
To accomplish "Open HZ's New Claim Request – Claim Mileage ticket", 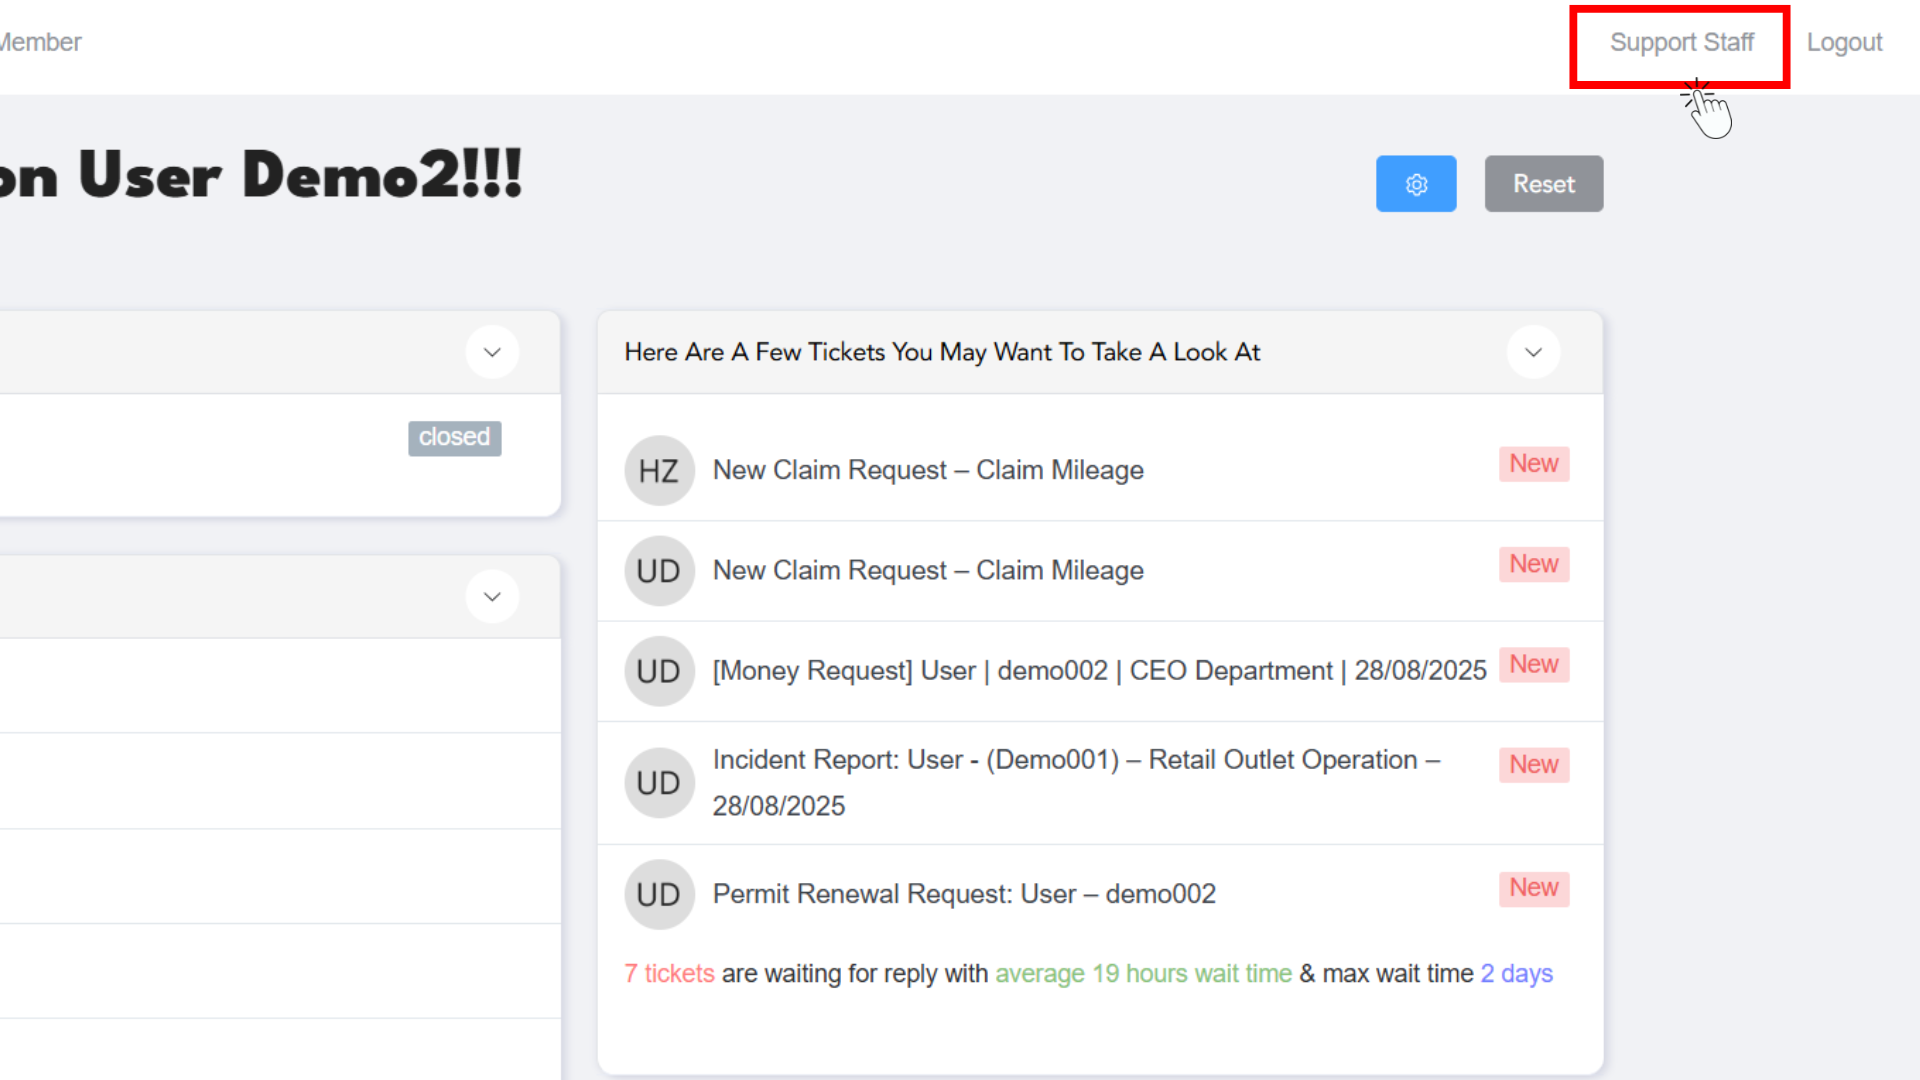I will click(927, 470).
